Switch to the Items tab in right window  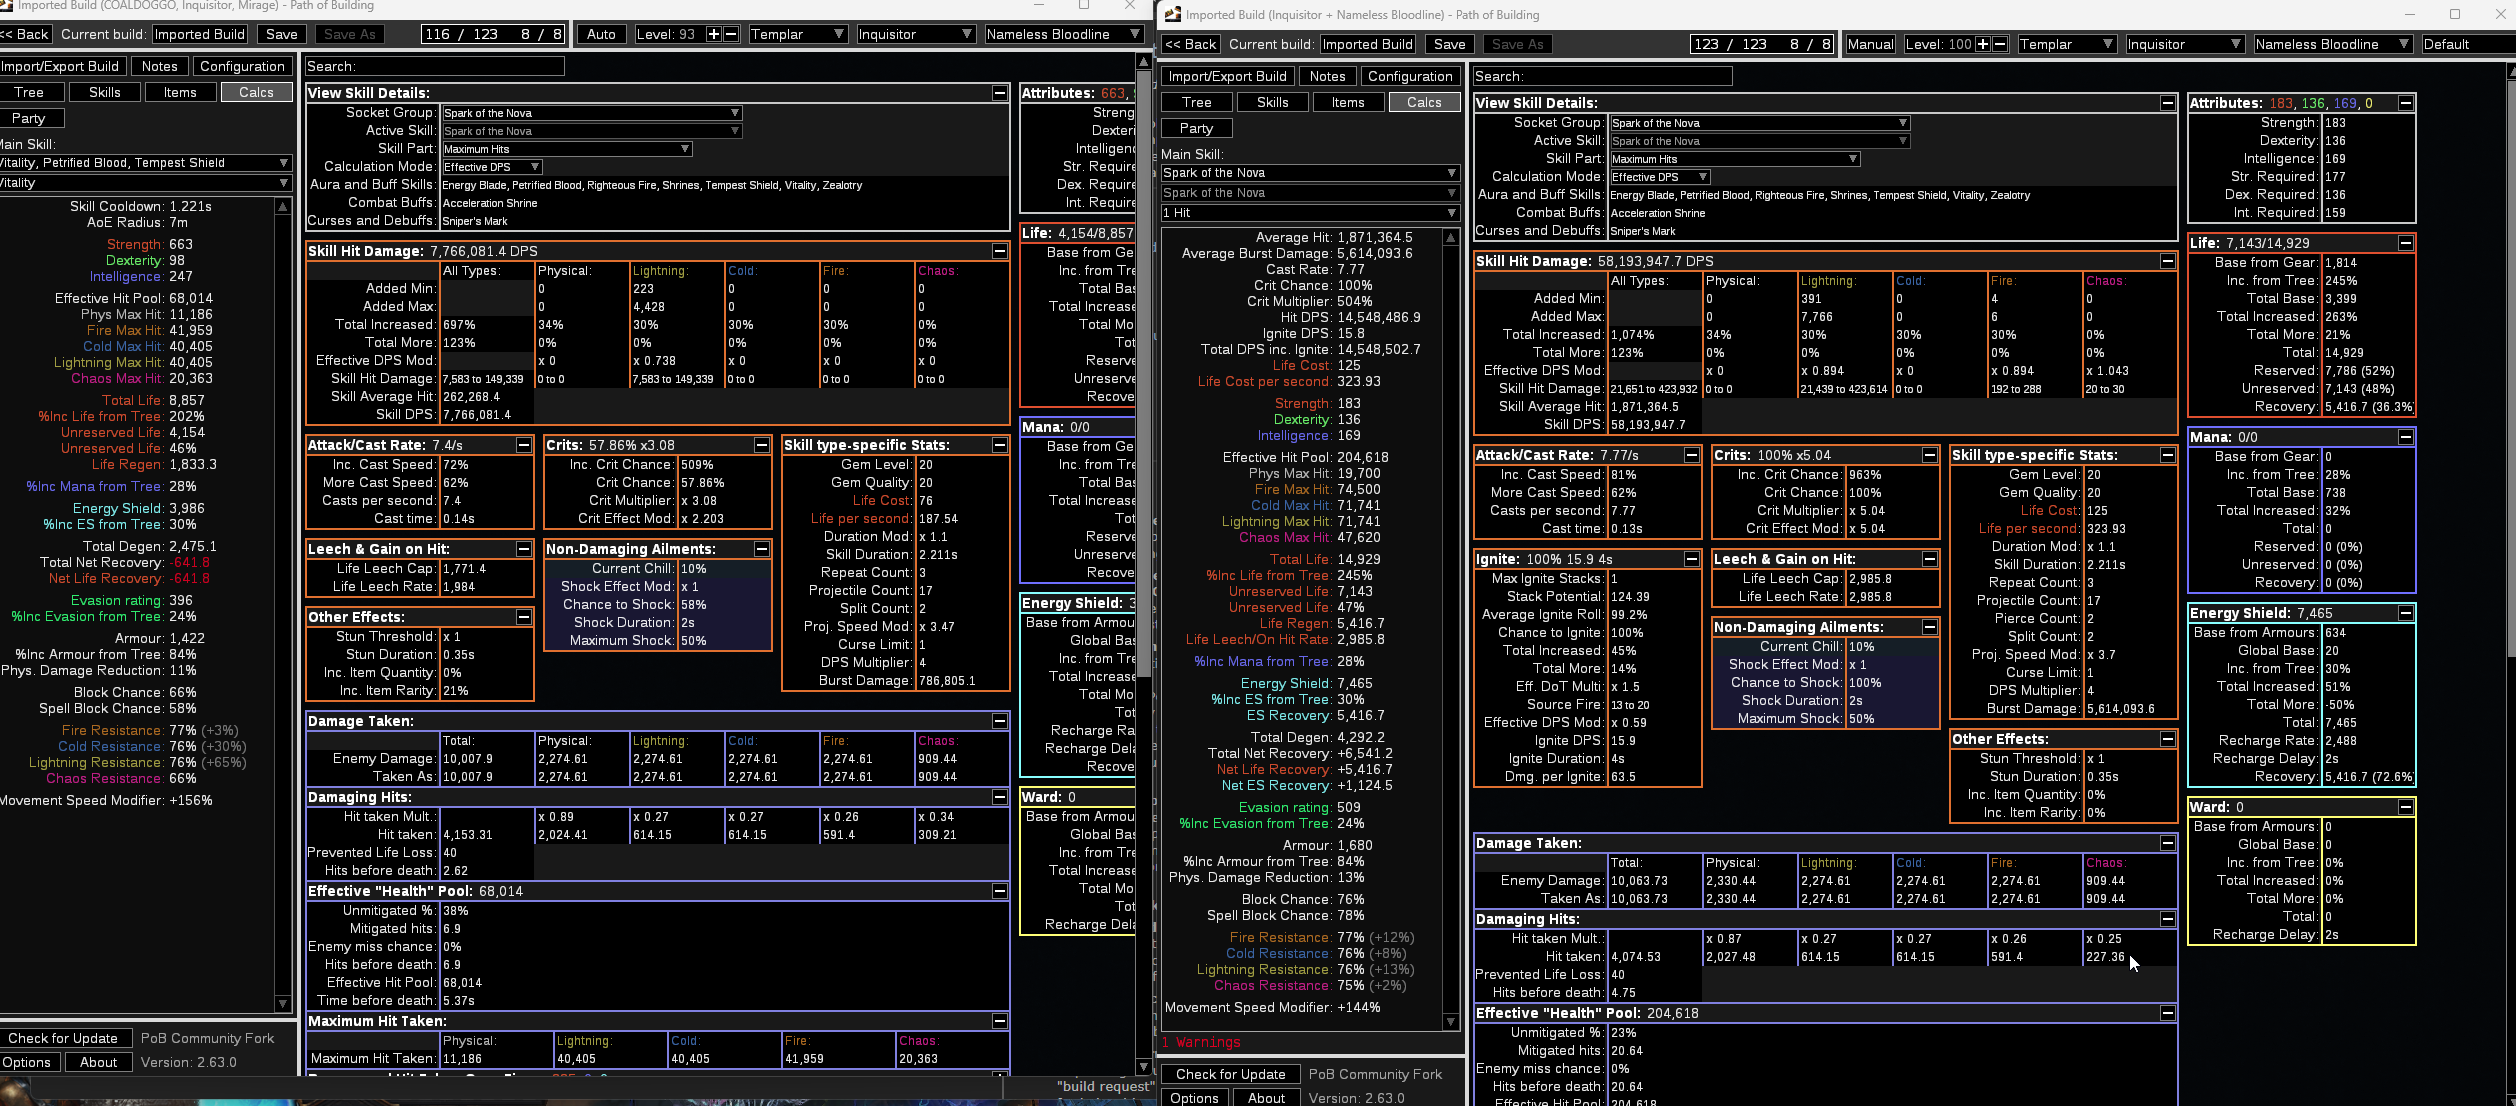coord(1347,102)
